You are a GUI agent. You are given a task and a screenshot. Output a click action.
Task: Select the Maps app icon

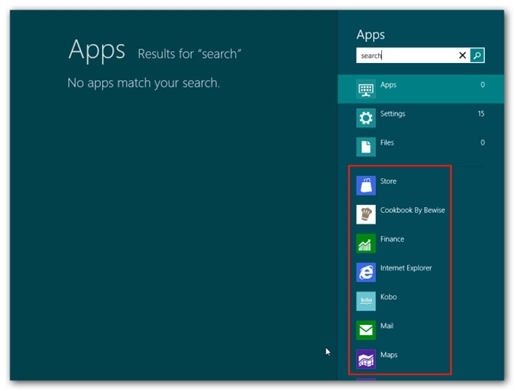366,359
